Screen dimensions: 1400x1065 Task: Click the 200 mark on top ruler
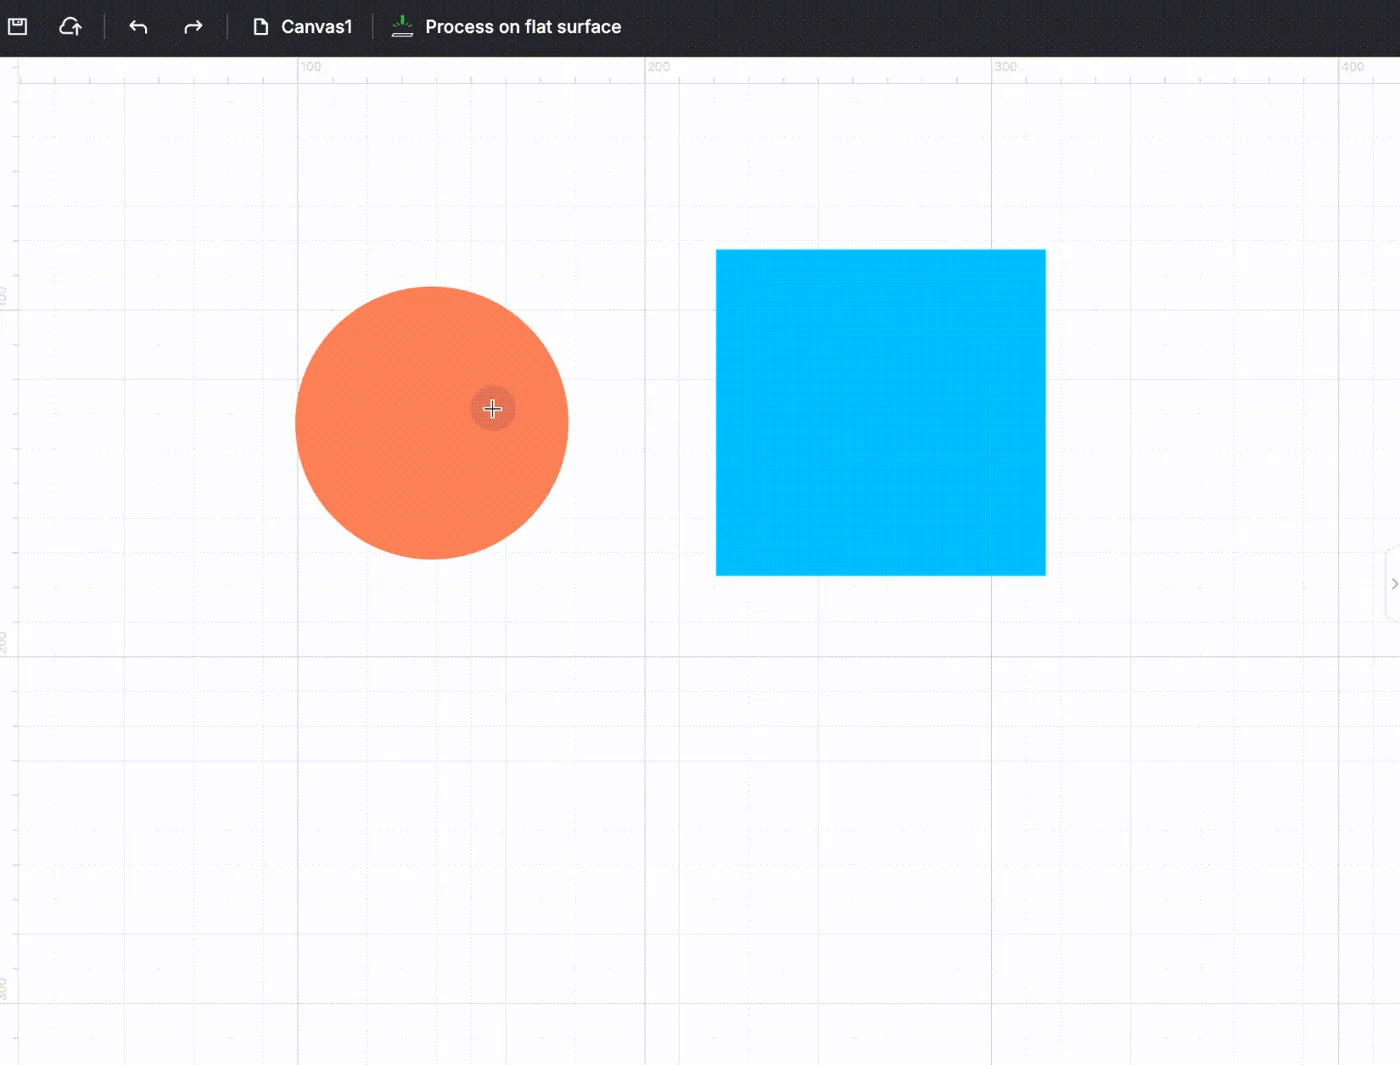pyautogui.click(x=659, y=67)
